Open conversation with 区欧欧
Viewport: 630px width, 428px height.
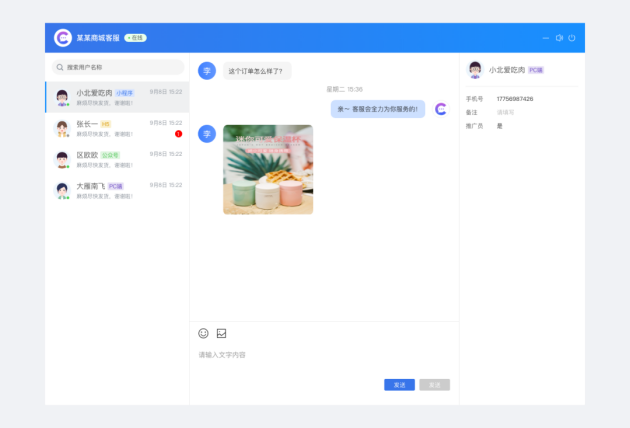(x=117, y=159)
